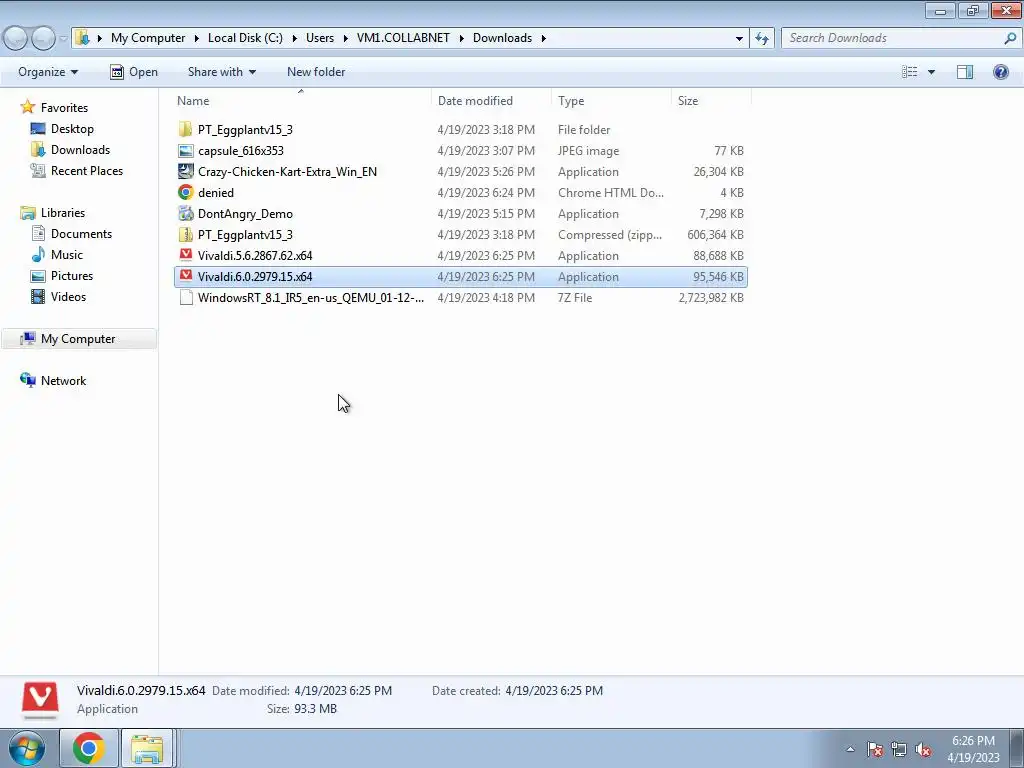
Task: Click the muted volume tray icon
Action: tap(923, 749)
